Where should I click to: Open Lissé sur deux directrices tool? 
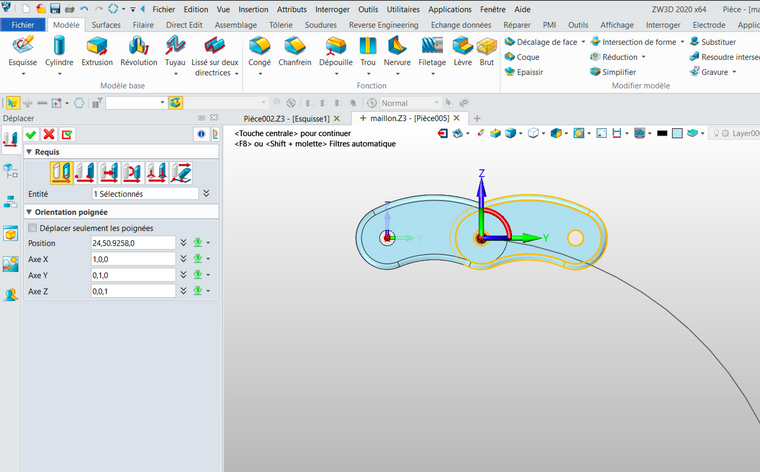(x=215, y=56)
